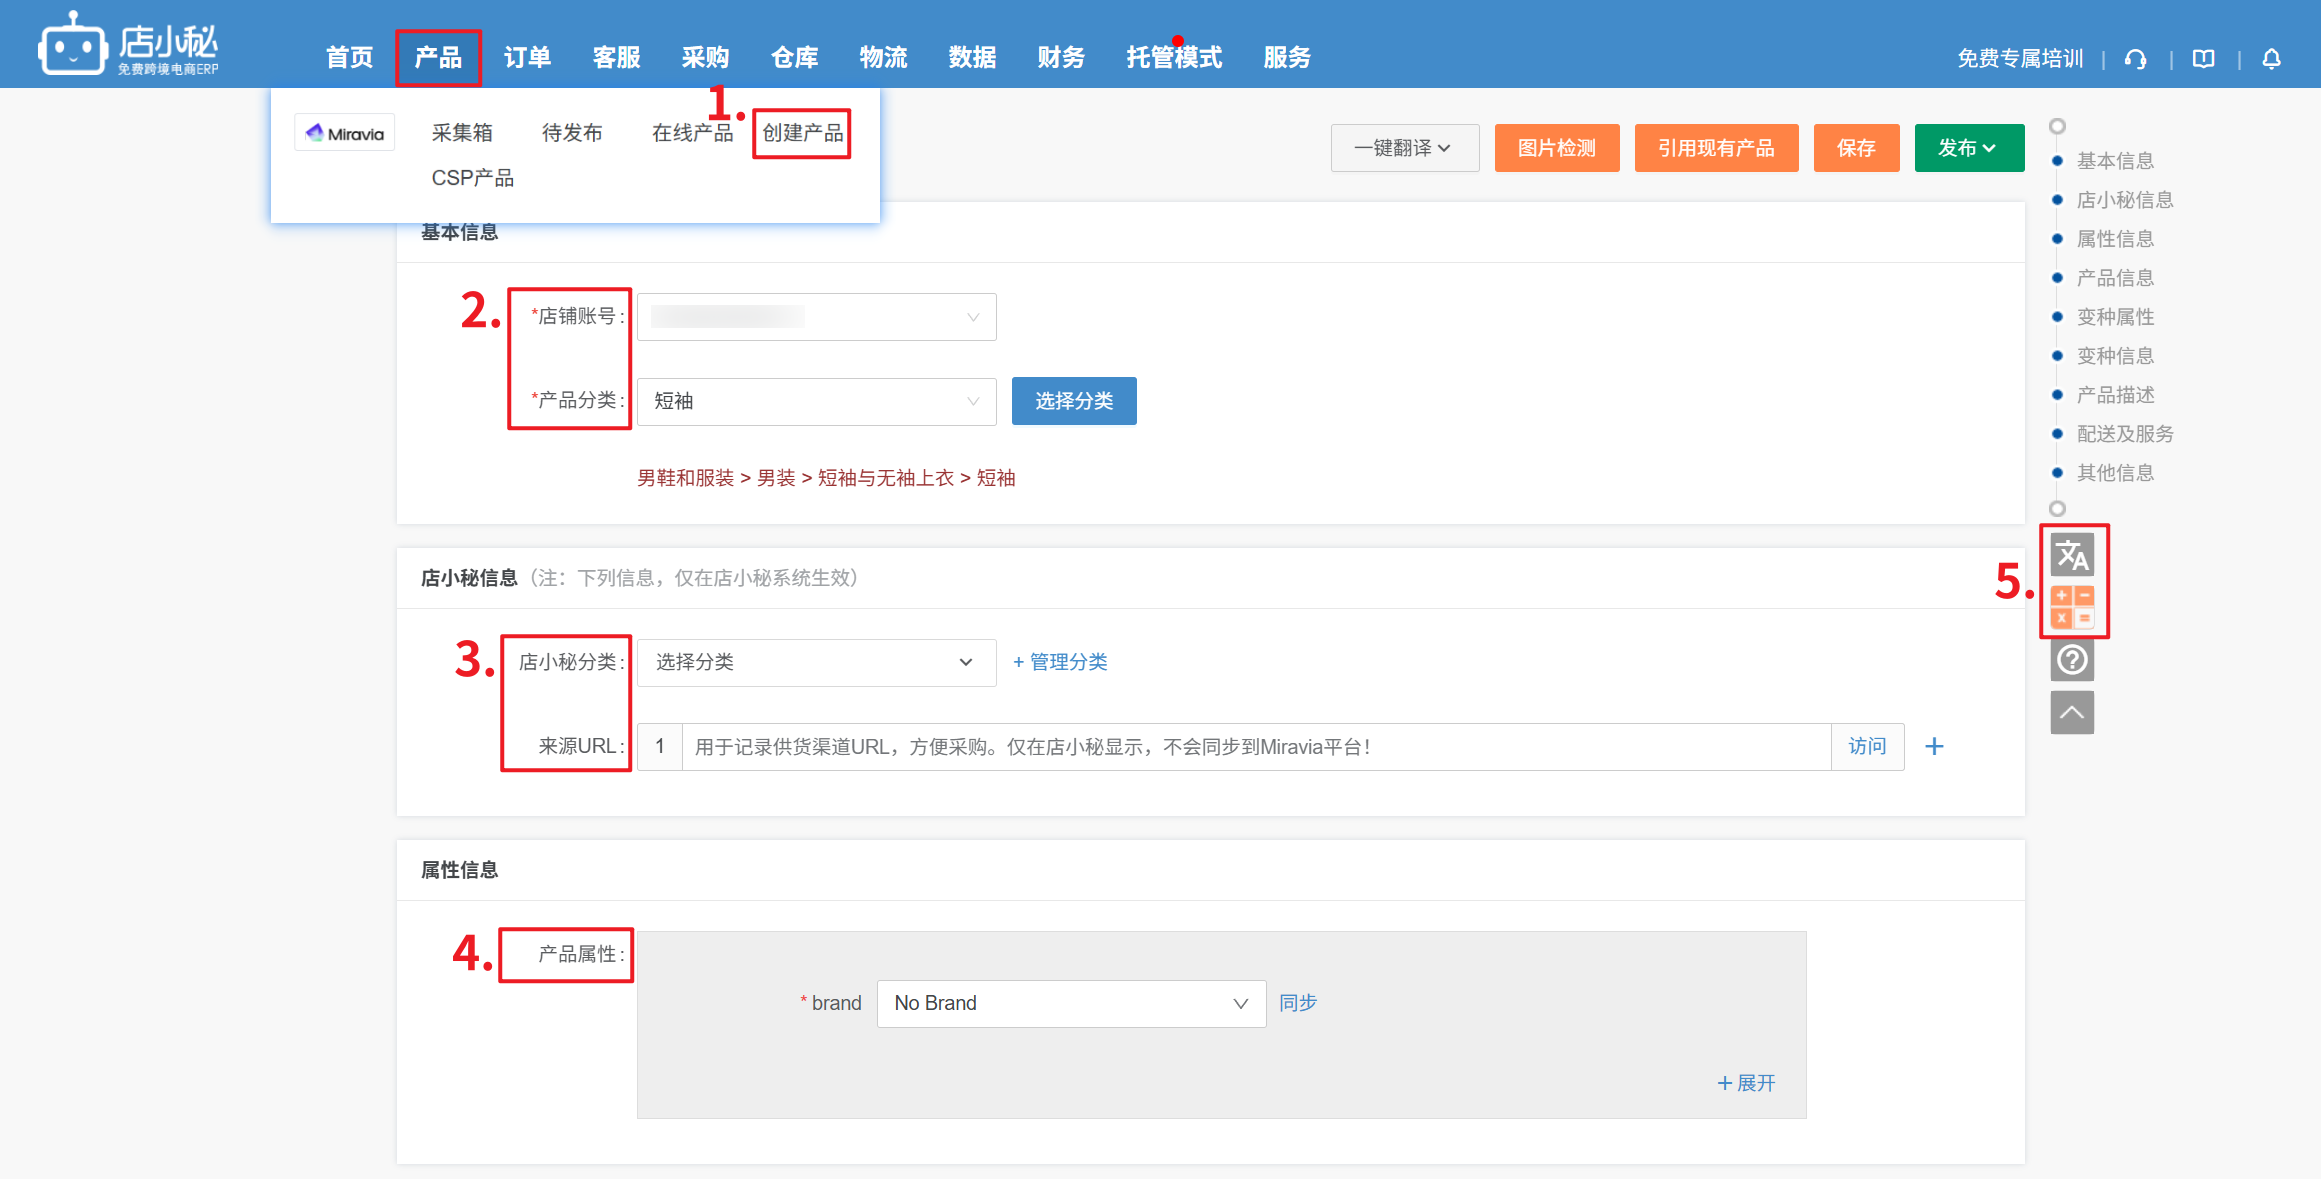The image size is (2321, 1179).
Task: Expand the 店铺账号 dropdown
Action: (816, 317)
